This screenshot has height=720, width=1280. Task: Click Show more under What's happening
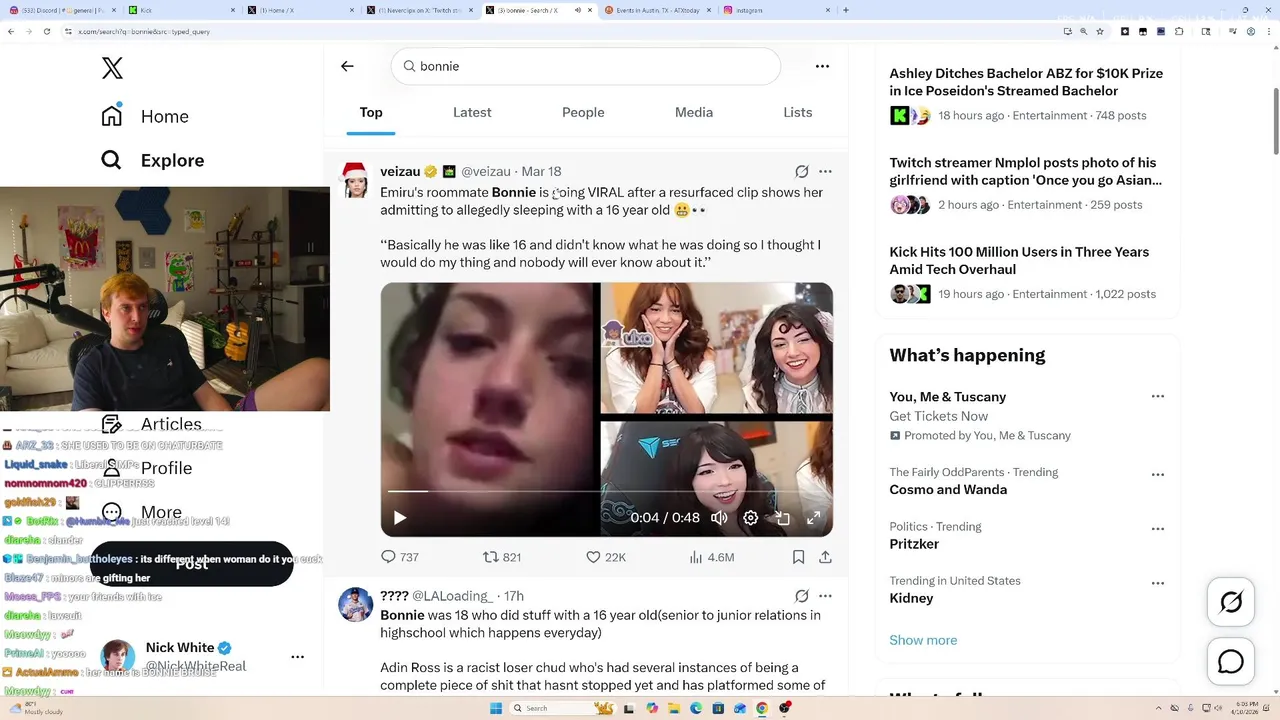pyautogui.click(x=923, y=640)
